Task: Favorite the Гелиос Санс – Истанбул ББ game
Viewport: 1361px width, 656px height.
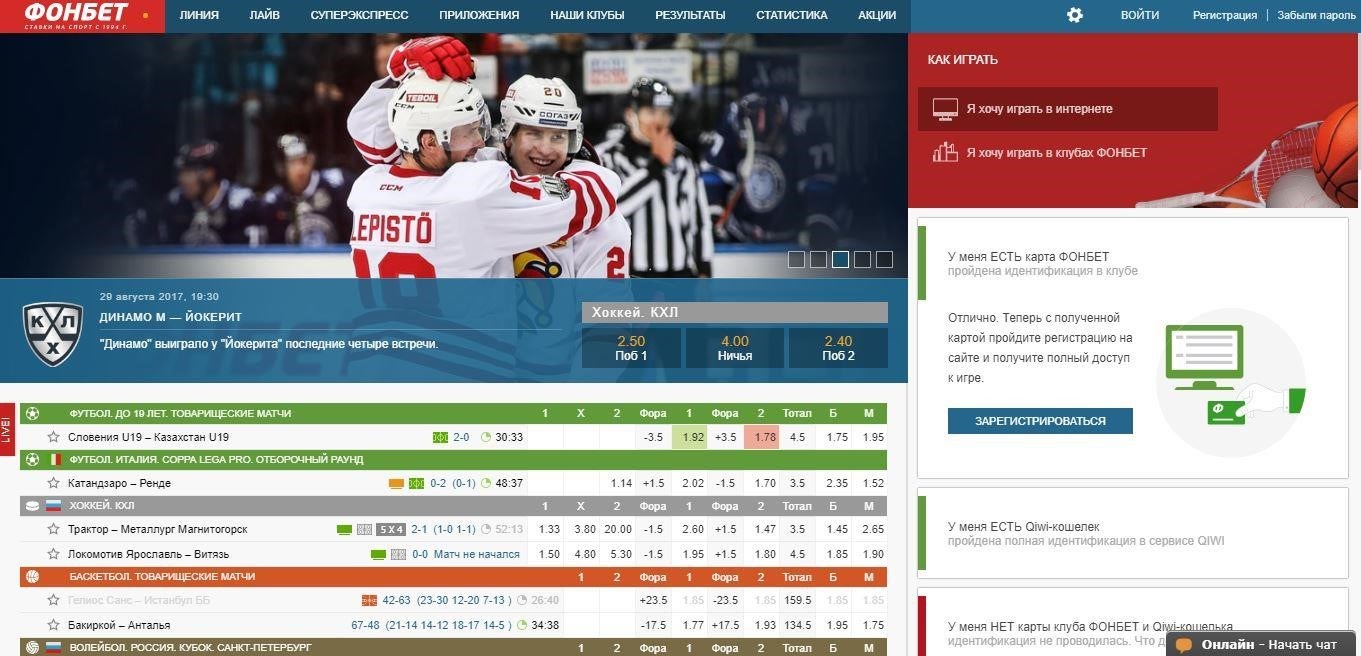Action: click(x=53, y=600)
